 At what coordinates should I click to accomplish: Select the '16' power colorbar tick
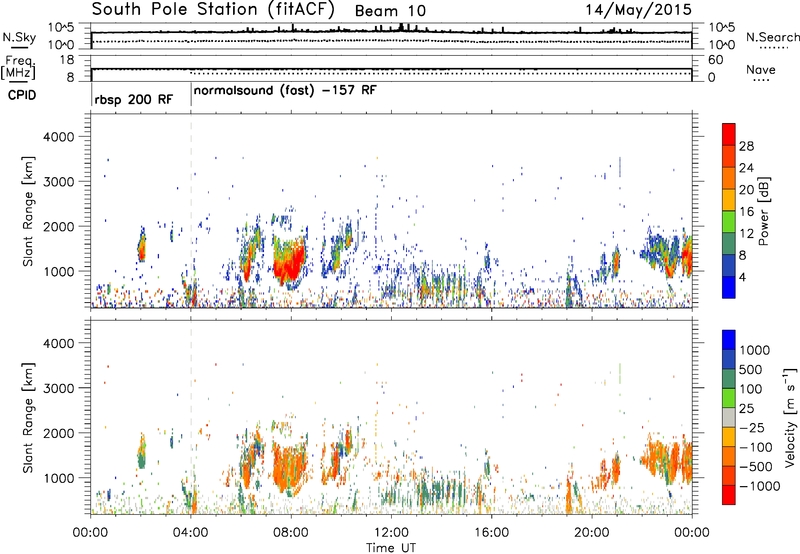coord(746,212)
